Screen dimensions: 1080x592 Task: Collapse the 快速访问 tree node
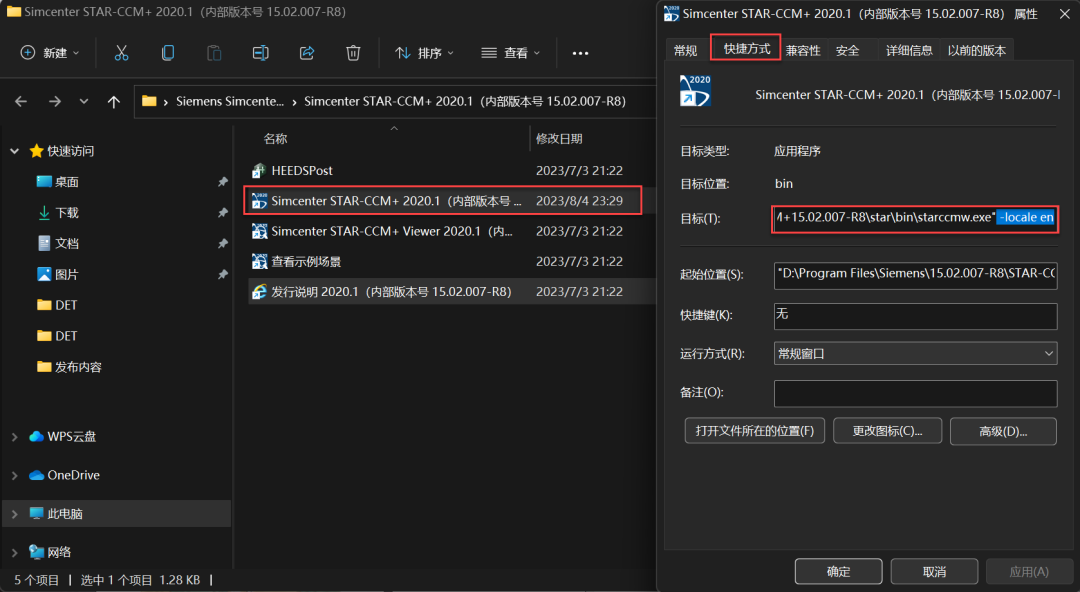pyautogui.click(x=14, y=151)
